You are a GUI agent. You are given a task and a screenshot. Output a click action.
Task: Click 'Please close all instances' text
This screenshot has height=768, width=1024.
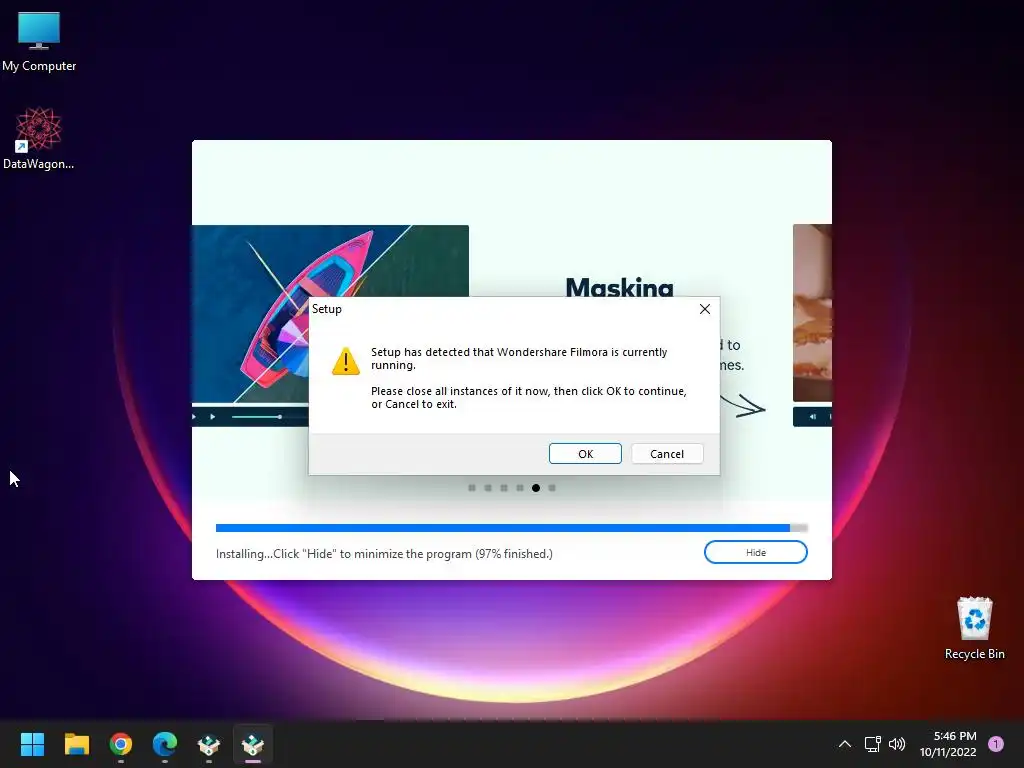coord(529,398)
